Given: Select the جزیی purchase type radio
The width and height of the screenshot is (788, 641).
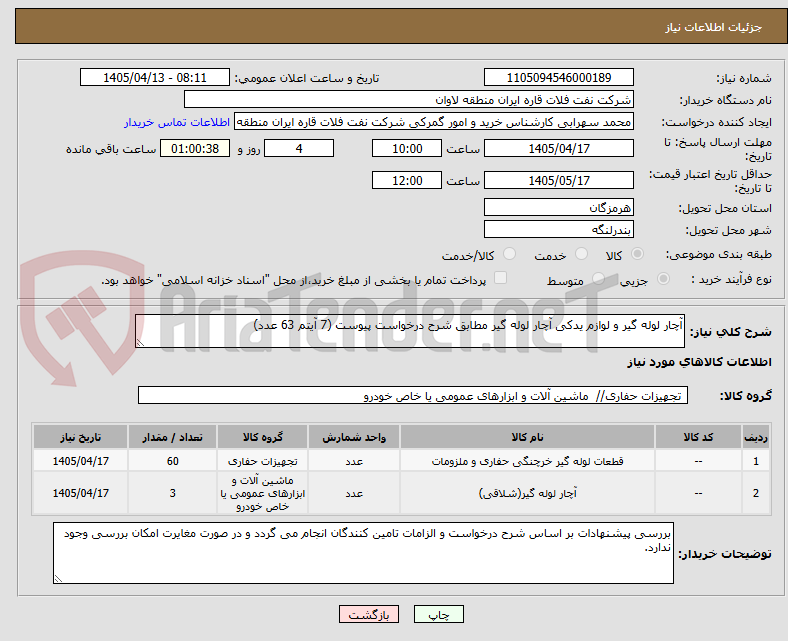Looking at the screenshot, I should pyautogui.click(x=663, y=279).
